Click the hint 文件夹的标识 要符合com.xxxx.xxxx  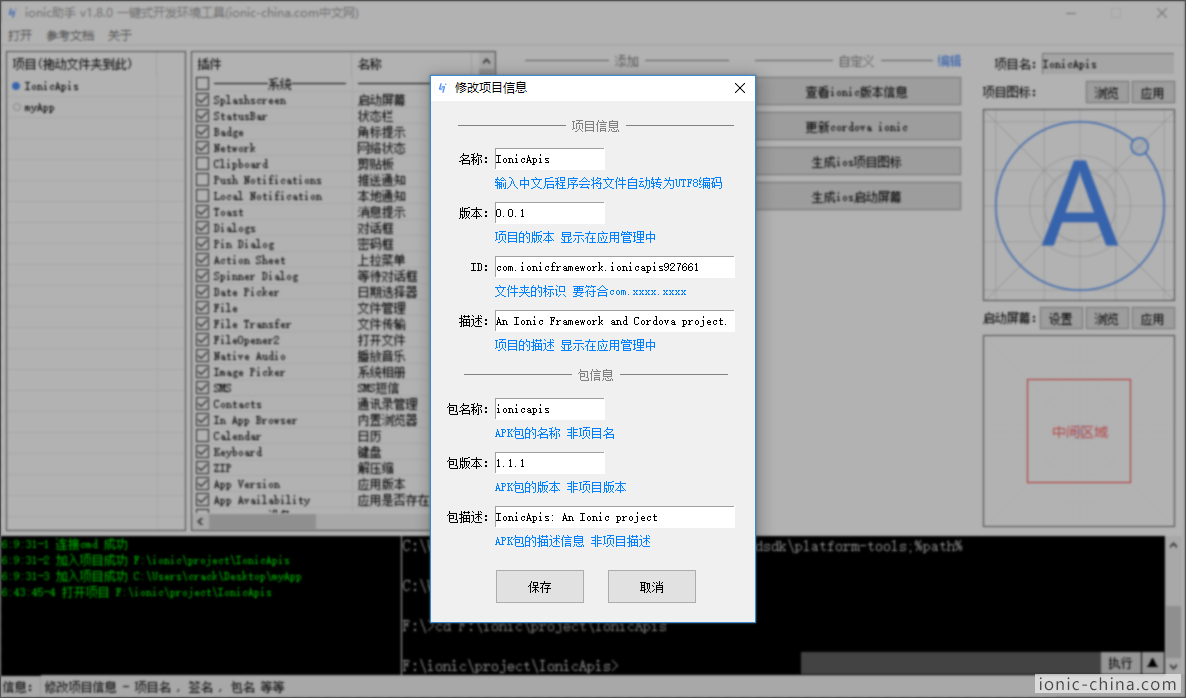[x=591, y=291]
